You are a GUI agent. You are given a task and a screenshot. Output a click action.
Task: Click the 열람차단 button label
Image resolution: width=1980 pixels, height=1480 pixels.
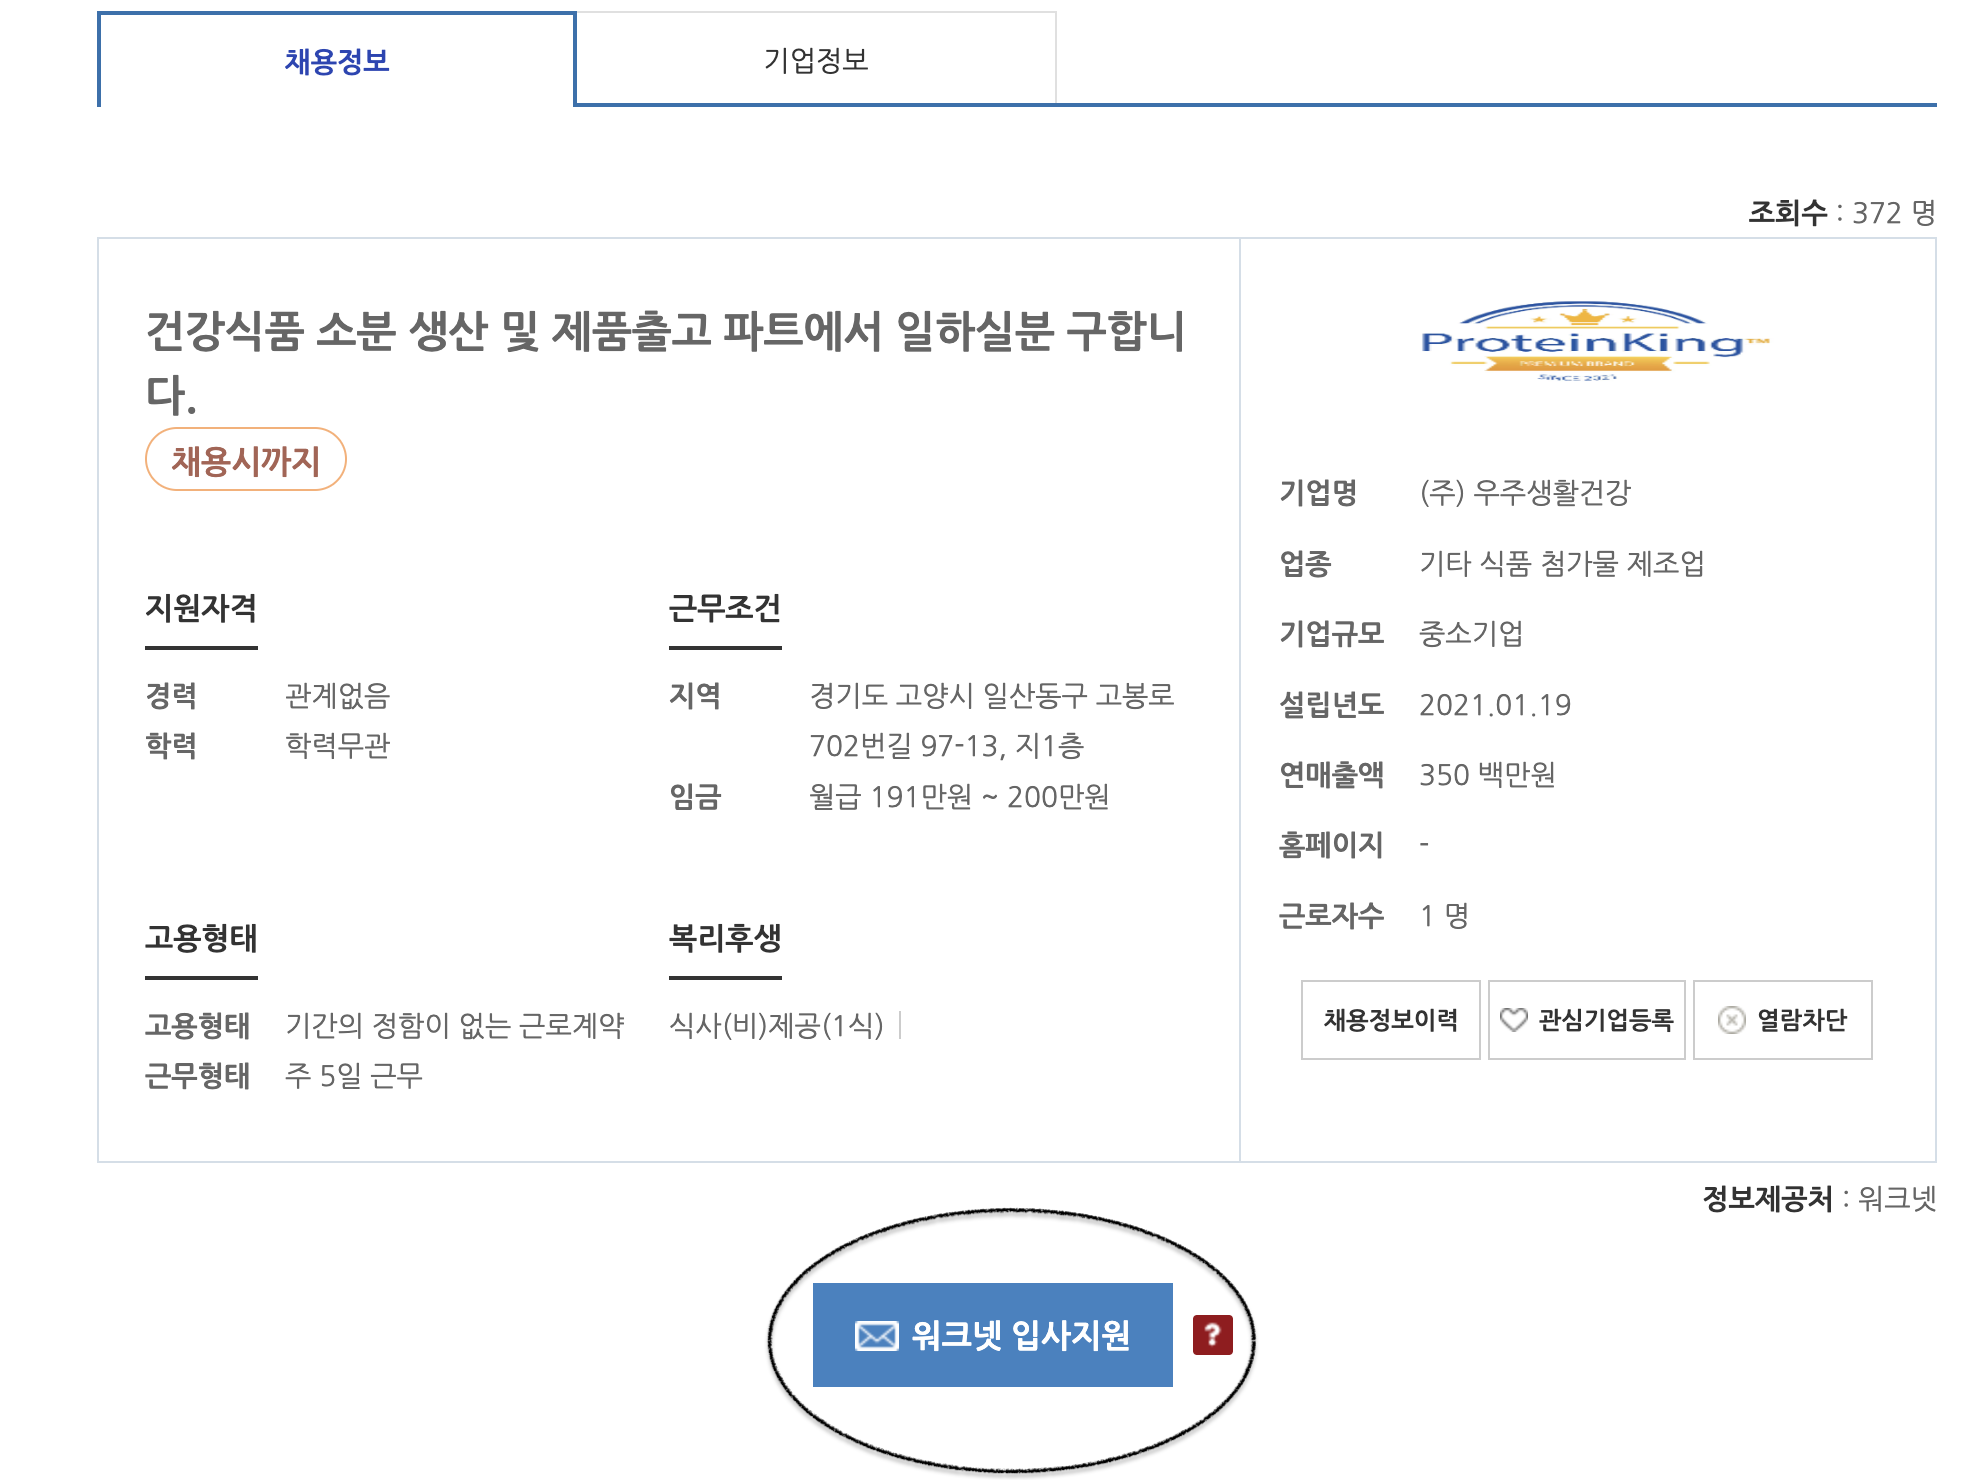click(x=1802, y=1020)
